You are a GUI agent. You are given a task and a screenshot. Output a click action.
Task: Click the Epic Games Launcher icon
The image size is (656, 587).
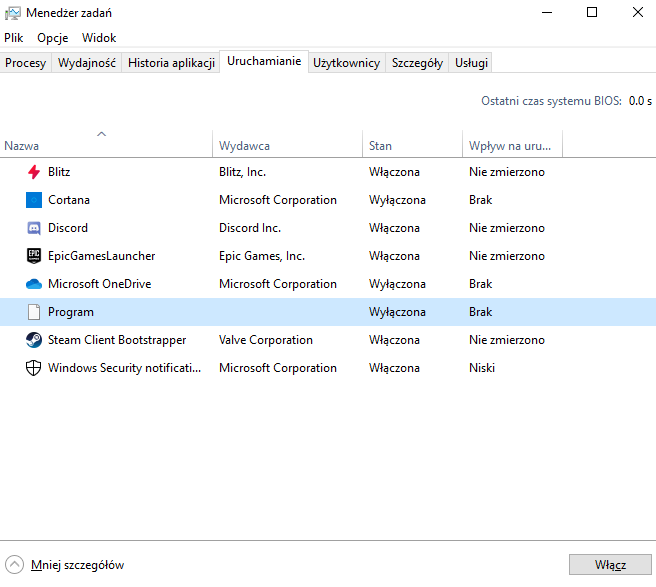tap(34, 256)
